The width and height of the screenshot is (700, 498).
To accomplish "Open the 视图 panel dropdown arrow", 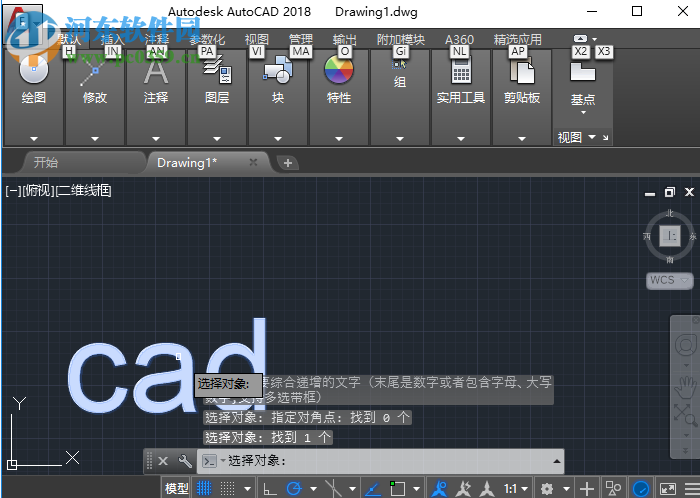I will [x=592, y=137].
